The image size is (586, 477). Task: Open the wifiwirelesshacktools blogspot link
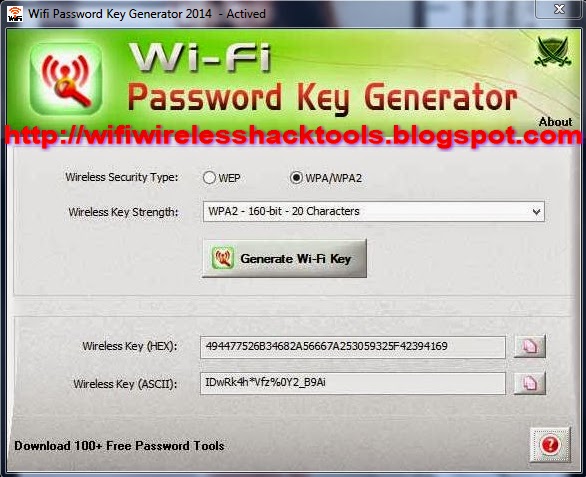293,135
